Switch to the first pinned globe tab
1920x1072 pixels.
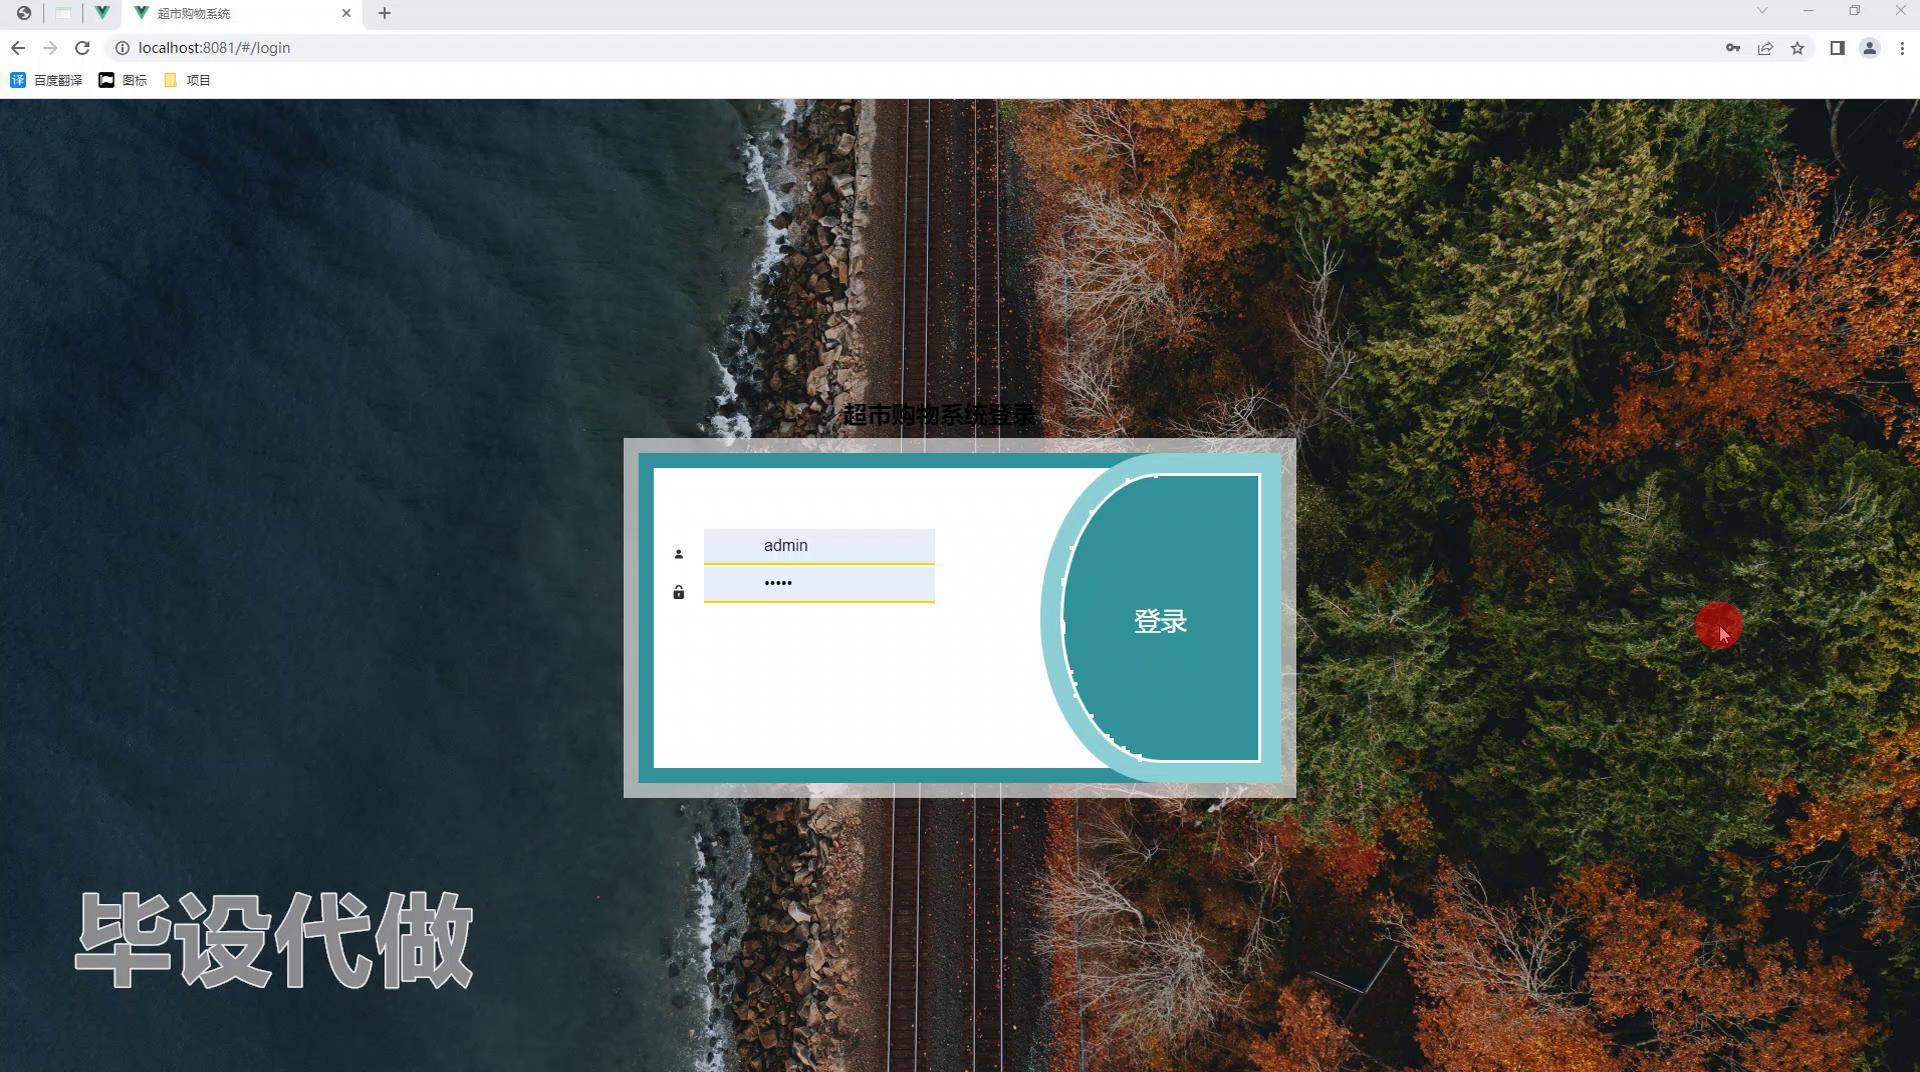coord(24,13)
